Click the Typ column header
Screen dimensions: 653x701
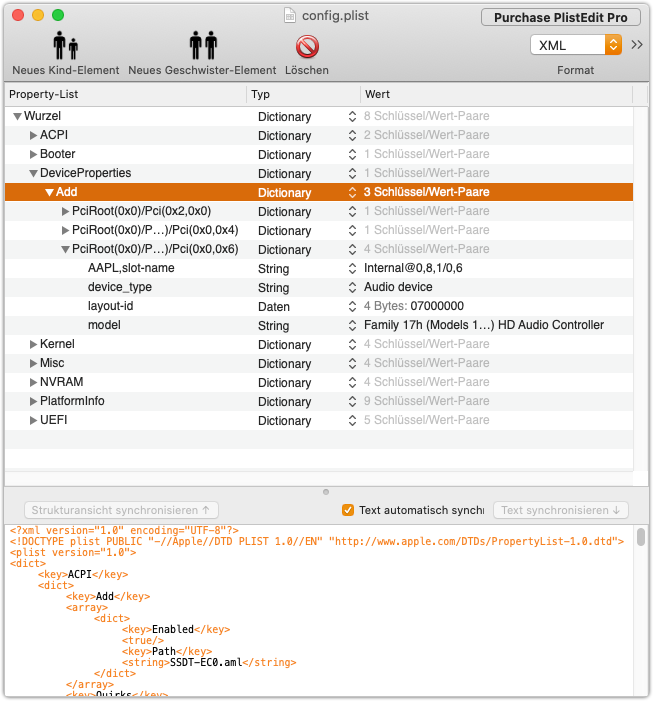click(x=303, y=94)
